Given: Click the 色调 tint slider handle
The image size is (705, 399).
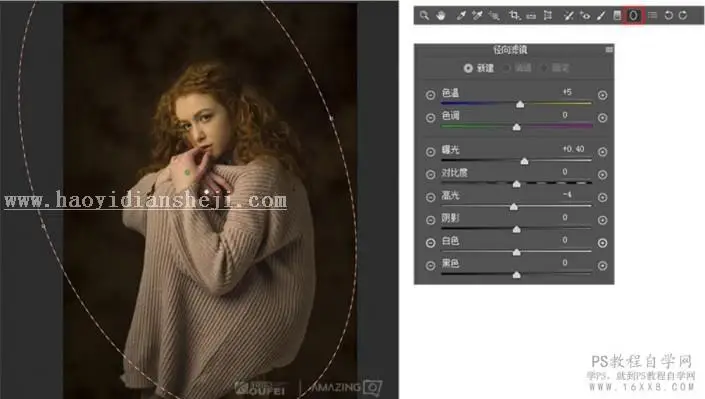Looking at the screenshot, I should (517, 127).
